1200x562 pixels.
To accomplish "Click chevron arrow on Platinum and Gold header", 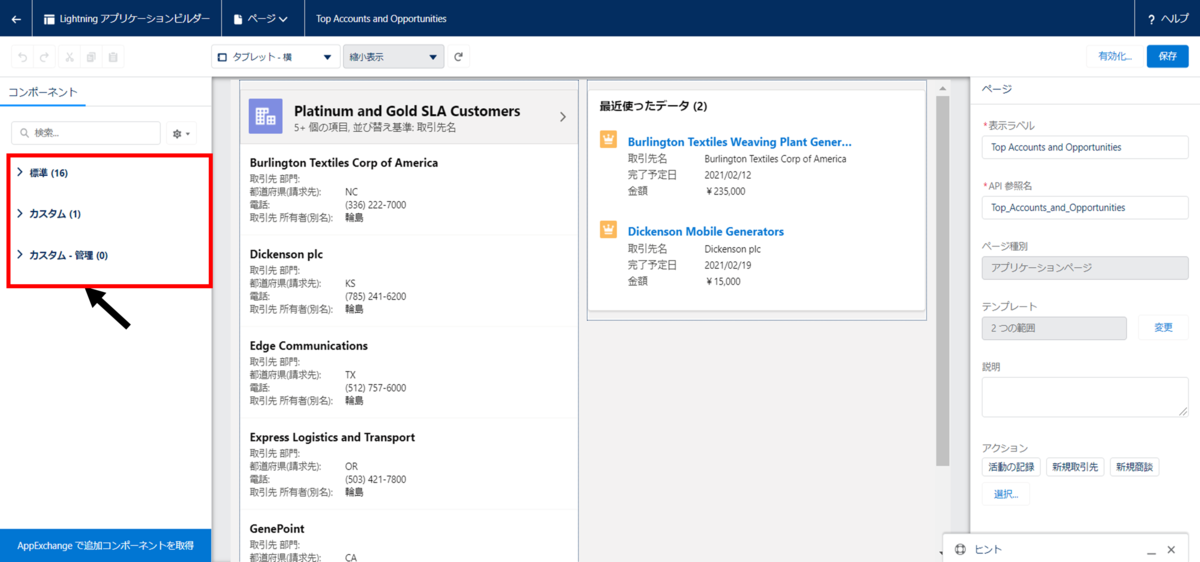I will (x=562, y=117).
